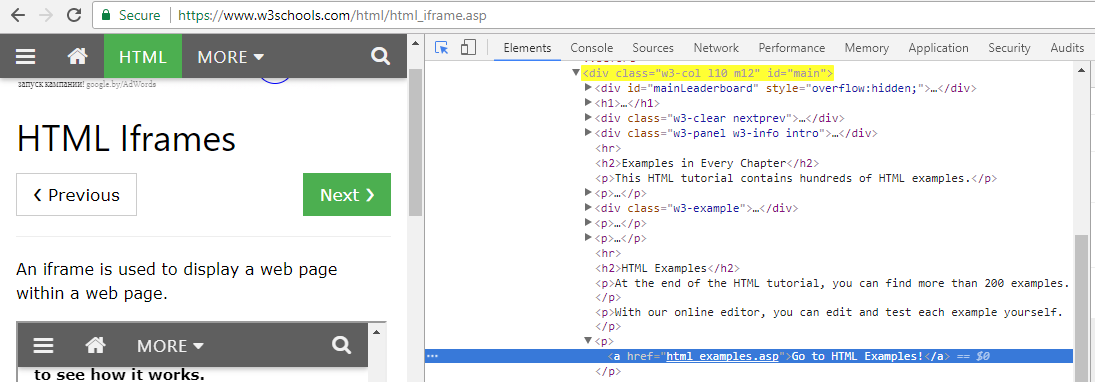
Task: Select the 'At the end of the HTML tutorial' line
Action: [832, 284]
